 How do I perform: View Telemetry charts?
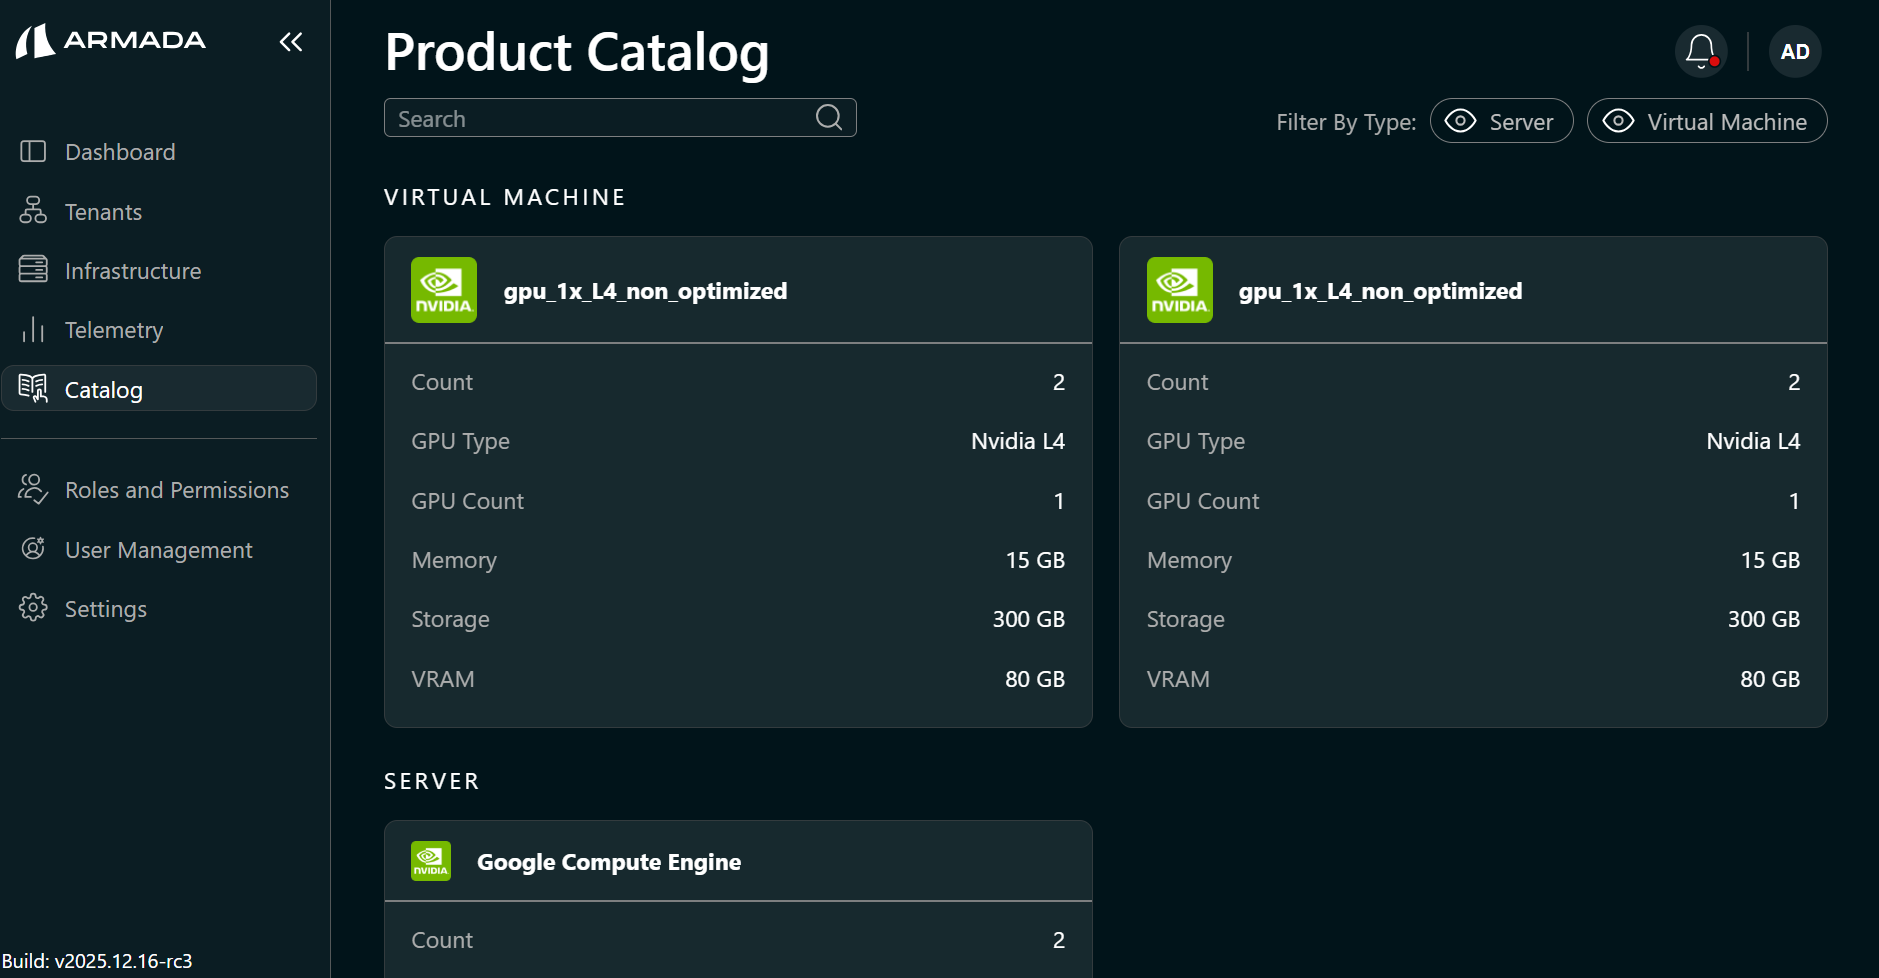113,329
